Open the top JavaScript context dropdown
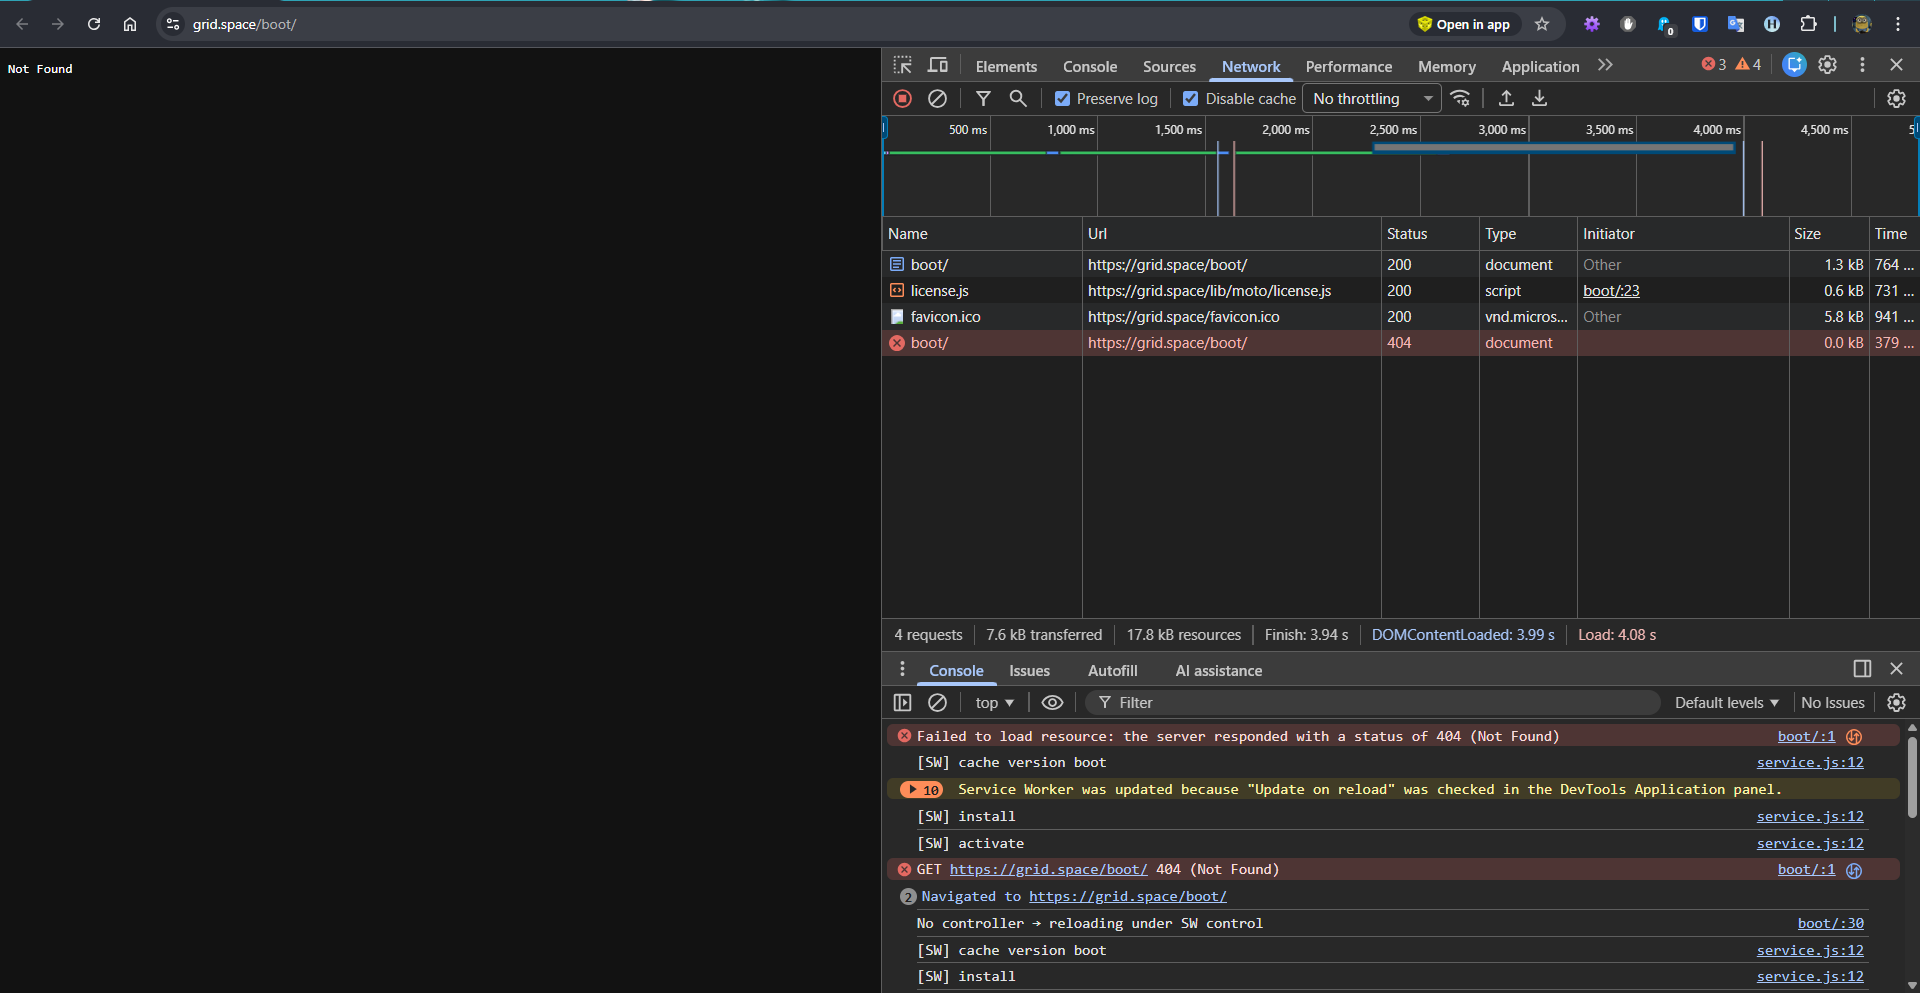The image size is (1920, 993). point(994,702)
